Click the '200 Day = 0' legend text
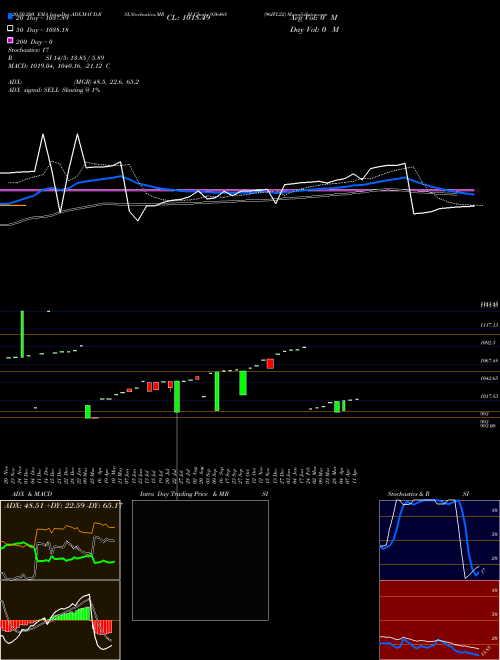Image resolution: width=500 pixels, height=660 pixels. 34,42
